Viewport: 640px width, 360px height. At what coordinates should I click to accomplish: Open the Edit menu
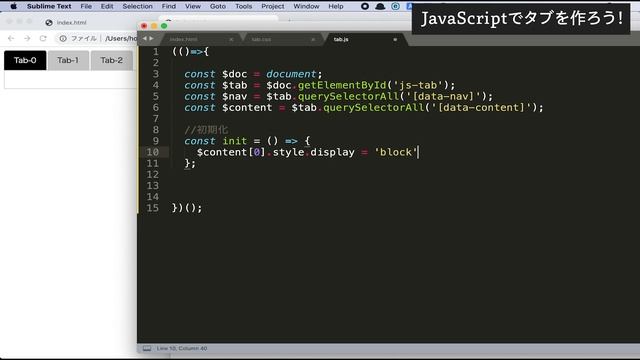click(107, 6)
